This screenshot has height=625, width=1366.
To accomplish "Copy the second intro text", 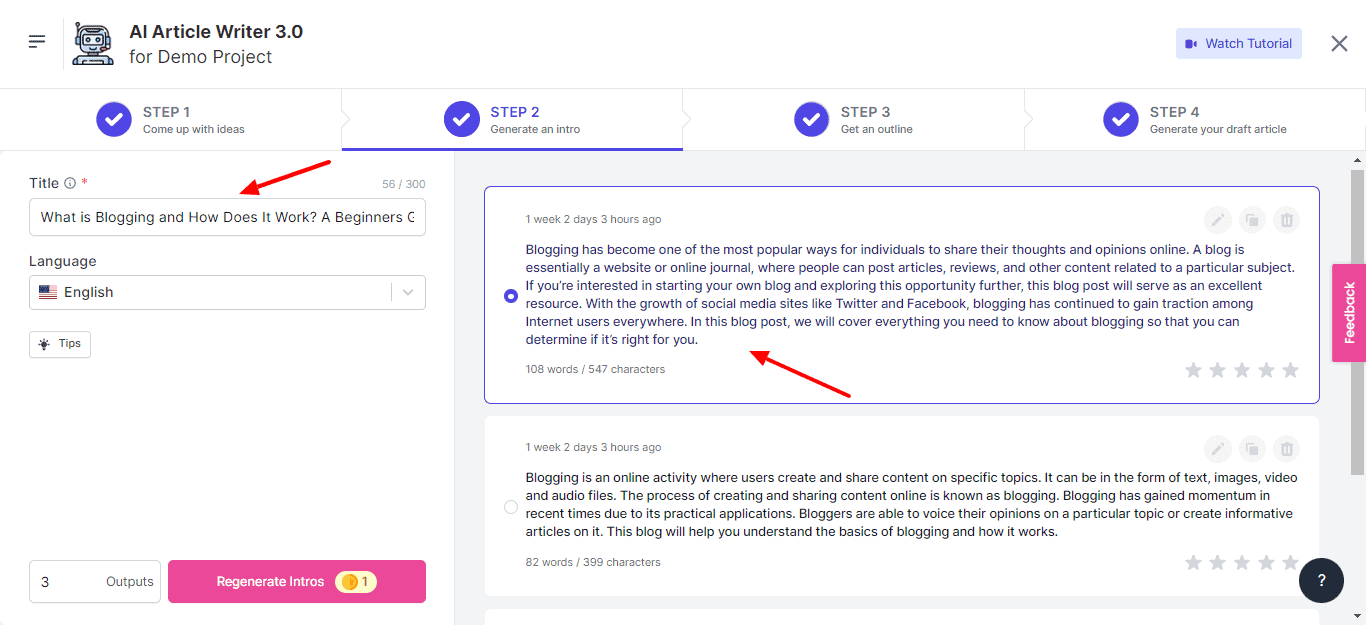I will [x=1252, y=448].
